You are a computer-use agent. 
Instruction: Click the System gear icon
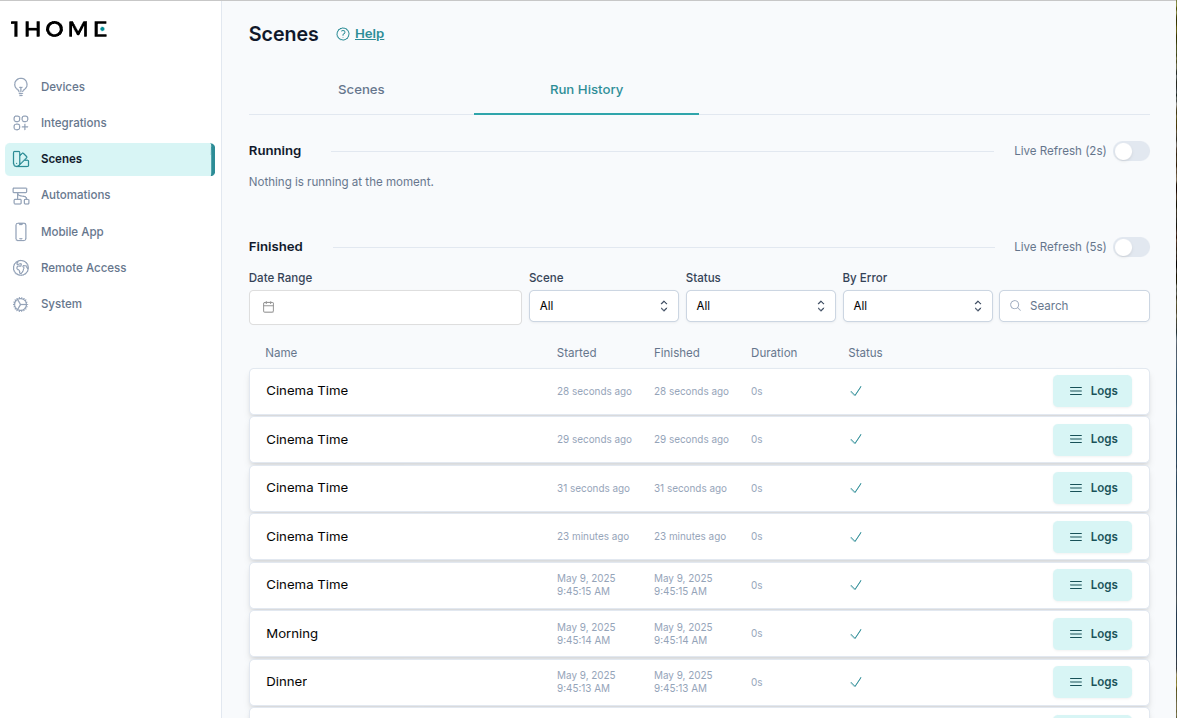pyautogui.click(x=20, y=304)
